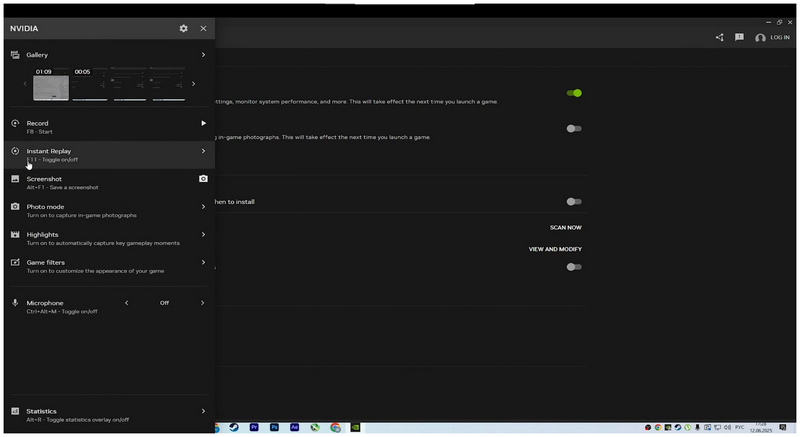Start recording with the Record play arrow

[203, 123]
